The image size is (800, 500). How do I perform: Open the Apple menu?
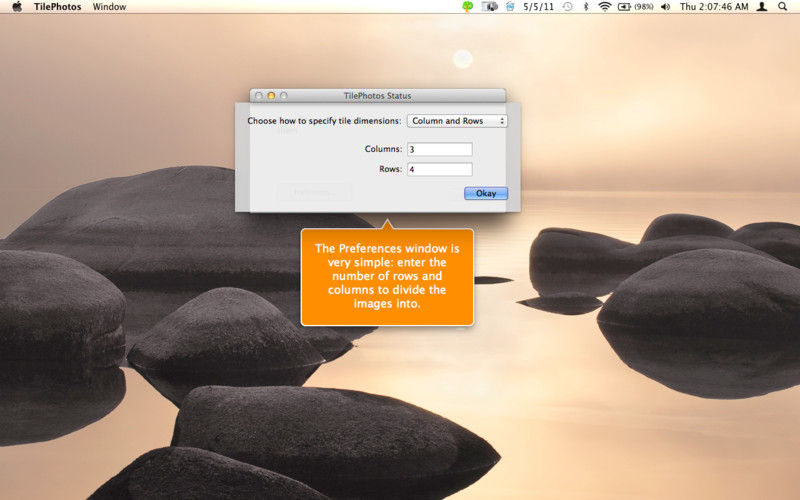[17, 7]
